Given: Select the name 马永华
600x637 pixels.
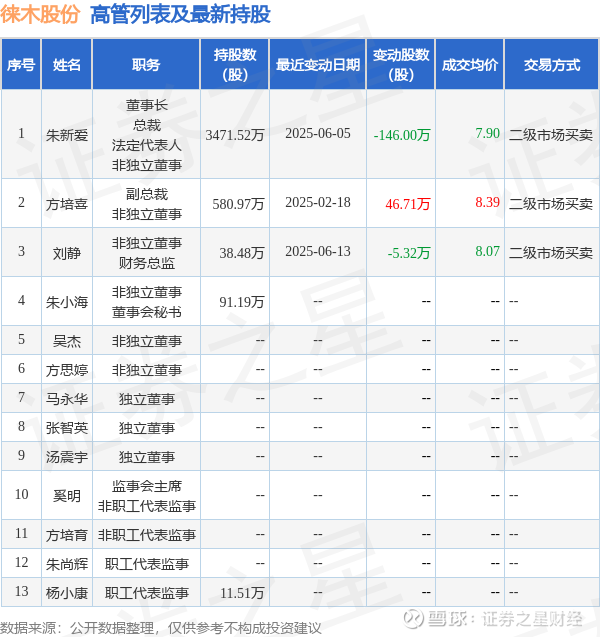Looking at the screenshot, I should 67,399.
